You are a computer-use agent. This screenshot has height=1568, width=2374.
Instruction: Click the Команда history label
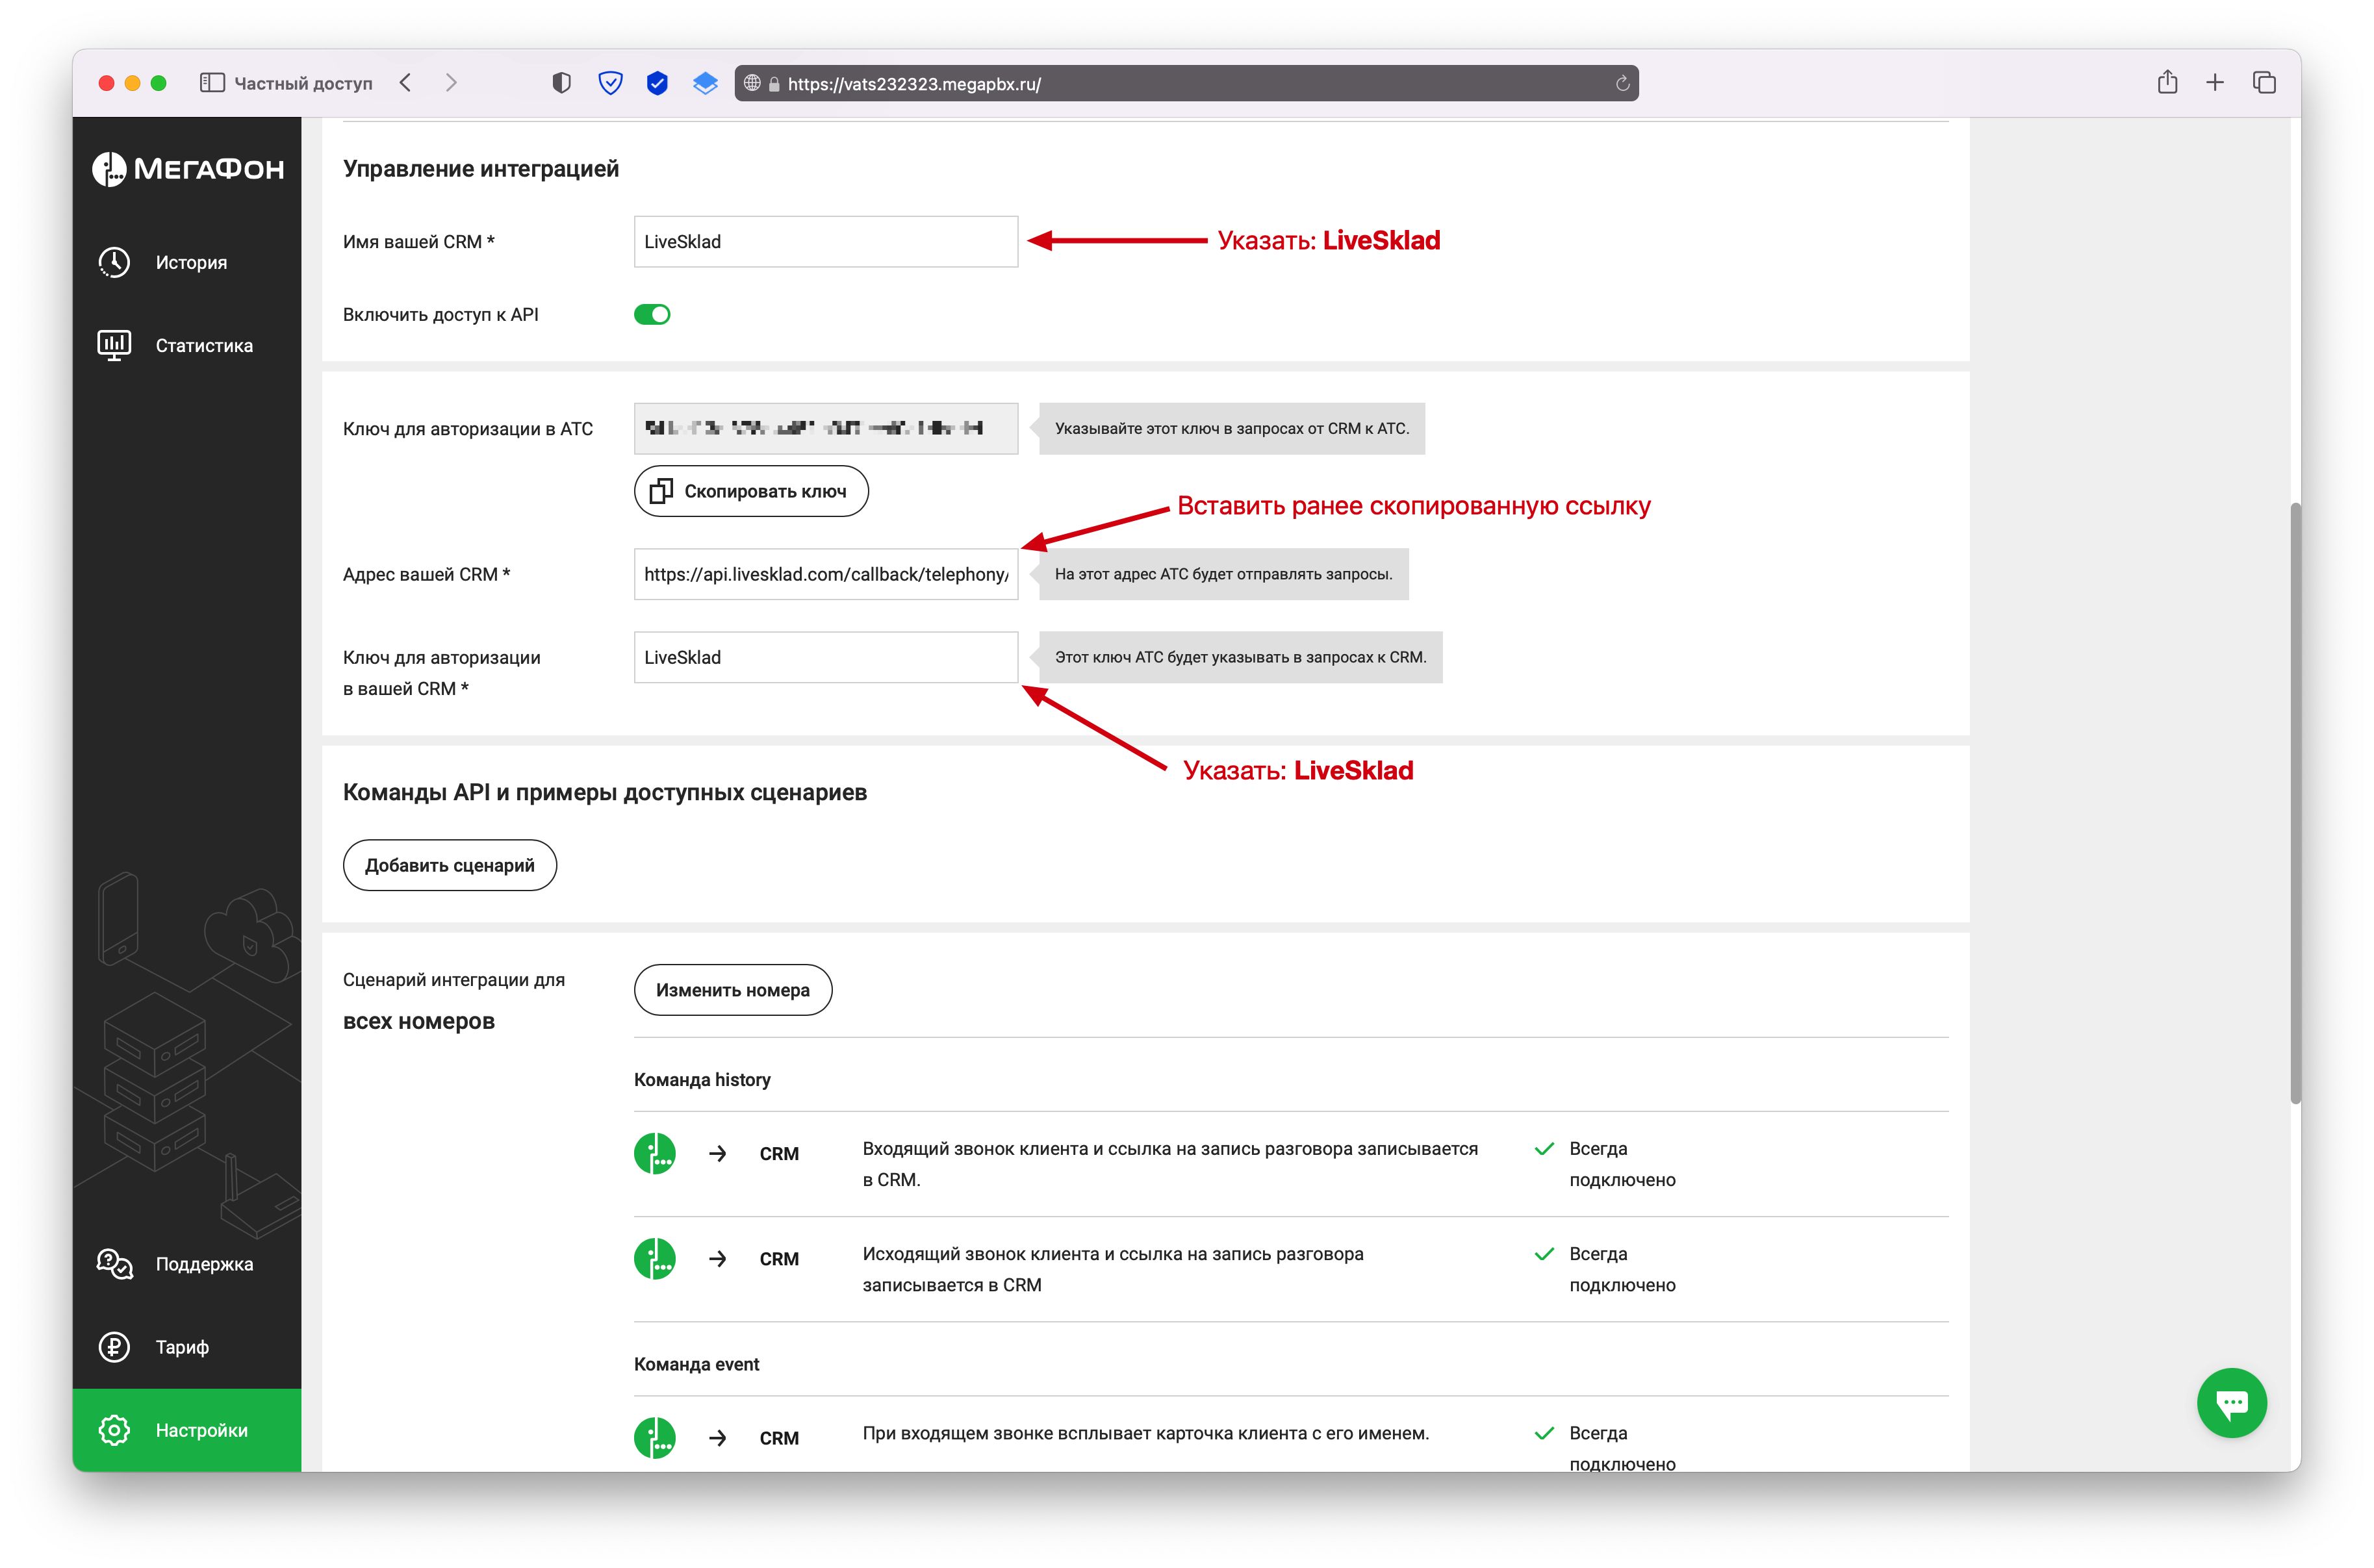click(702, 1079)
